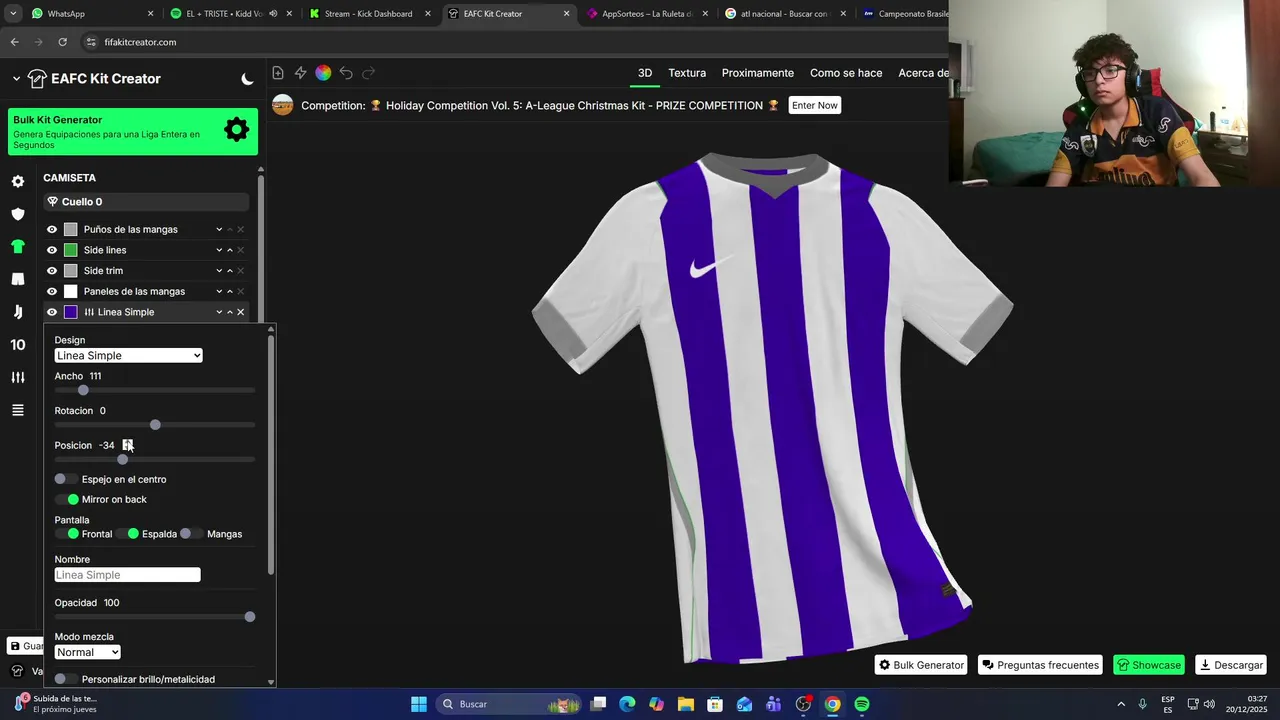This screenshot has width=1280, height=720.
Task: Click the lightning bolt icon in toolbar
Action: click(x=300, y=73)
